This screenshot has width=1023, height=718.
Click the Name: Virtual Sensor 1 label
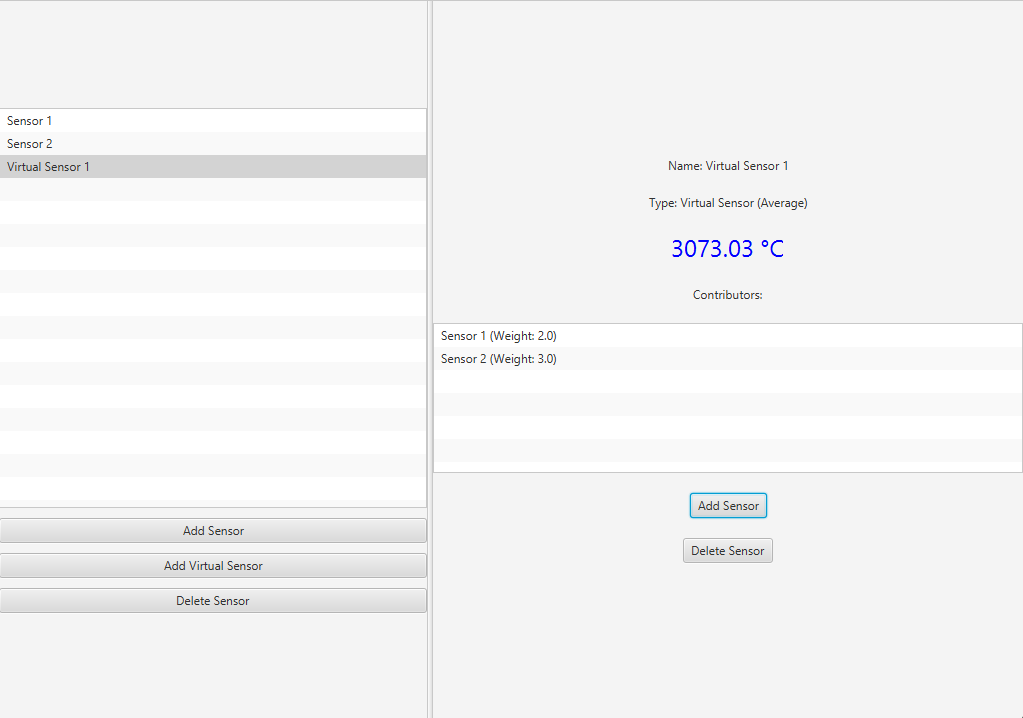tap(728, 166)
